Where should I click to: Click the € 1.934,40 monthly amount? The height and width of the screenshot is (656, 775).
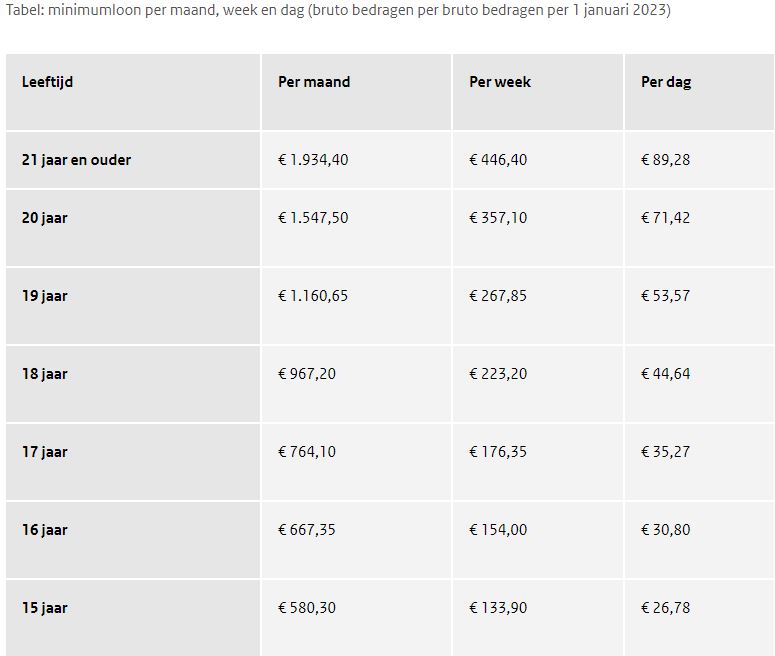[x=313, y=160]
